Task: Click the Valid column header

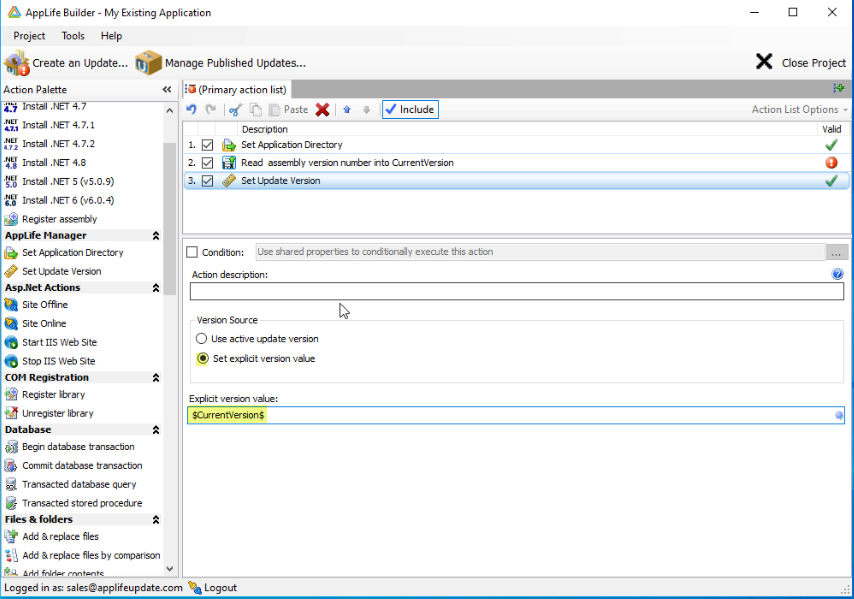Action: pyautogui.click(x=832, y=129)
